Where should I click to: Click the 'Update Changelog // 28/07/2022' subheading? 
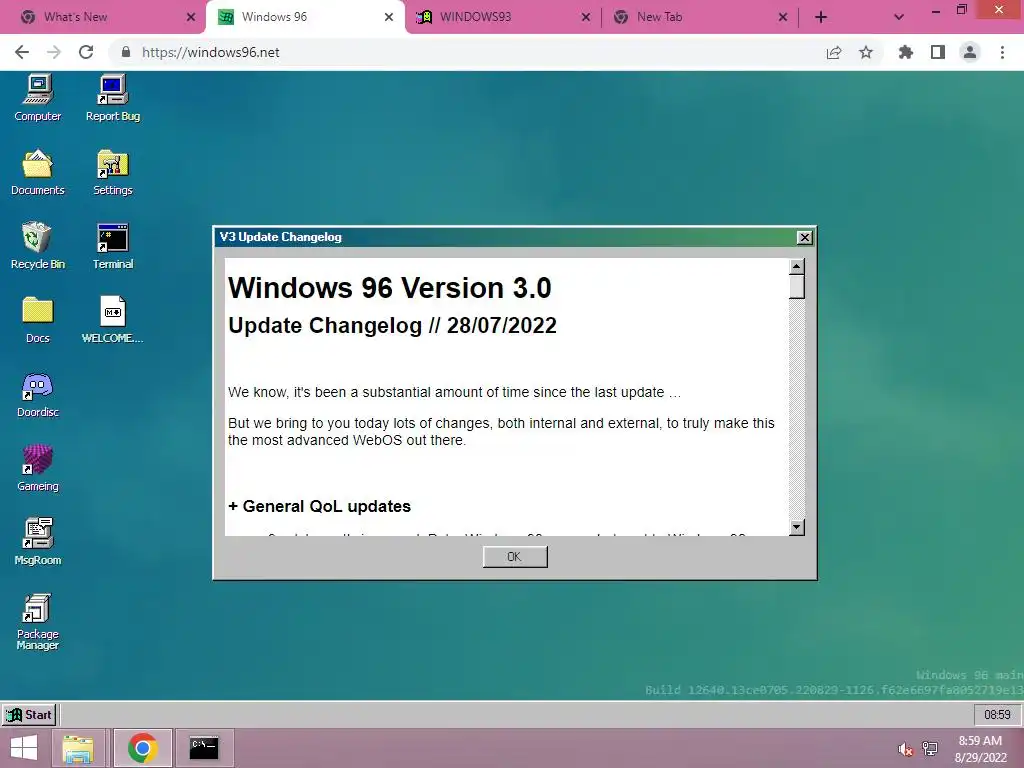[392, 325]
